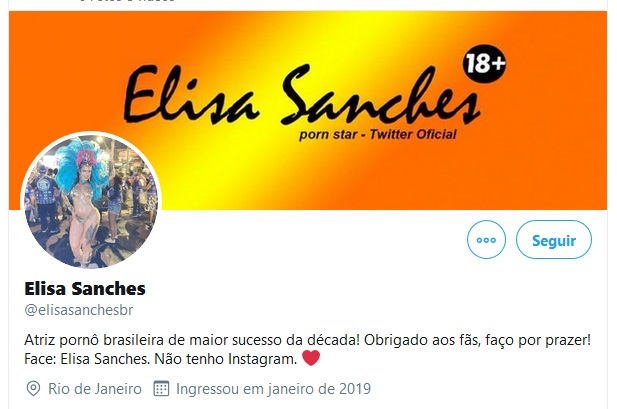Screen dimensions: 617x409
Task: Open the circular profile avatar photo
Action: [x=91, y=201]
